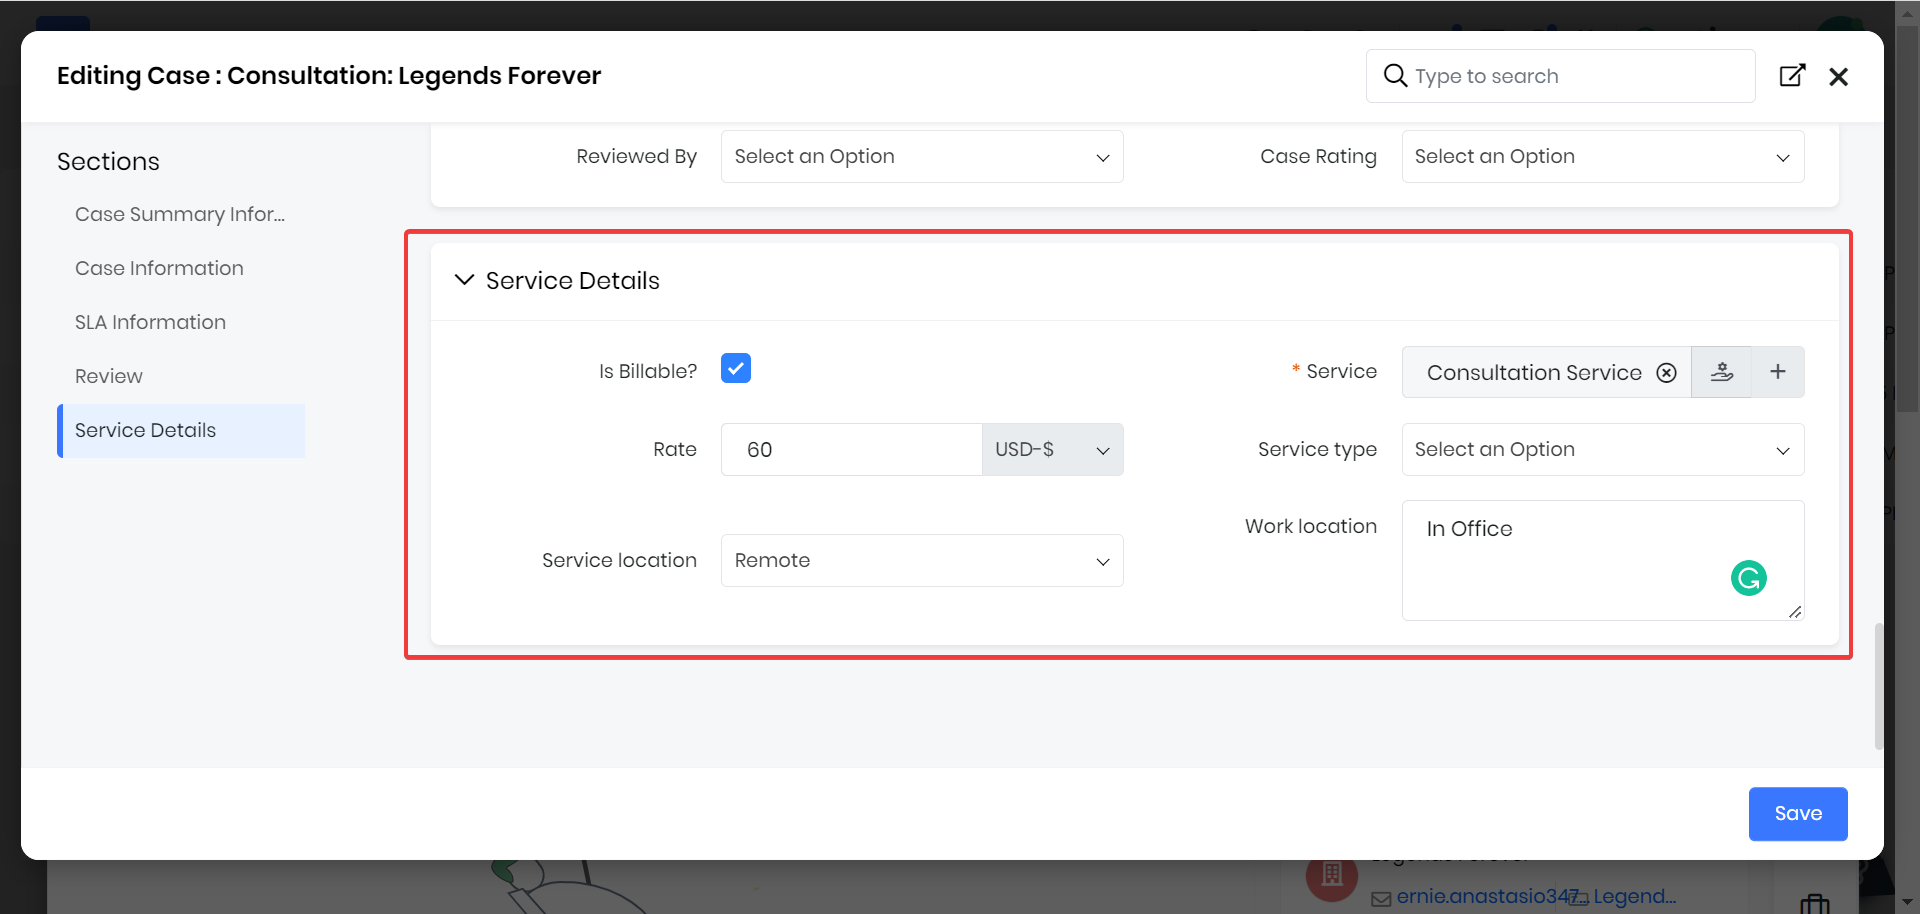Collapse the Service Details section
The image size is (1920, 914).
(464, 281)
